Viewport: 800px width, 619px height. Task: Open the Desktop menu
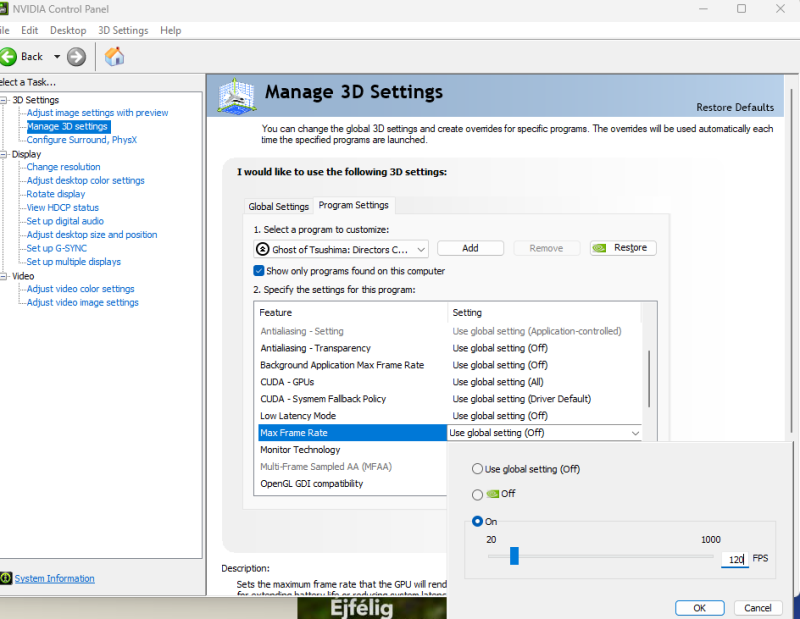pyautogui.click(x=68, y=30)
